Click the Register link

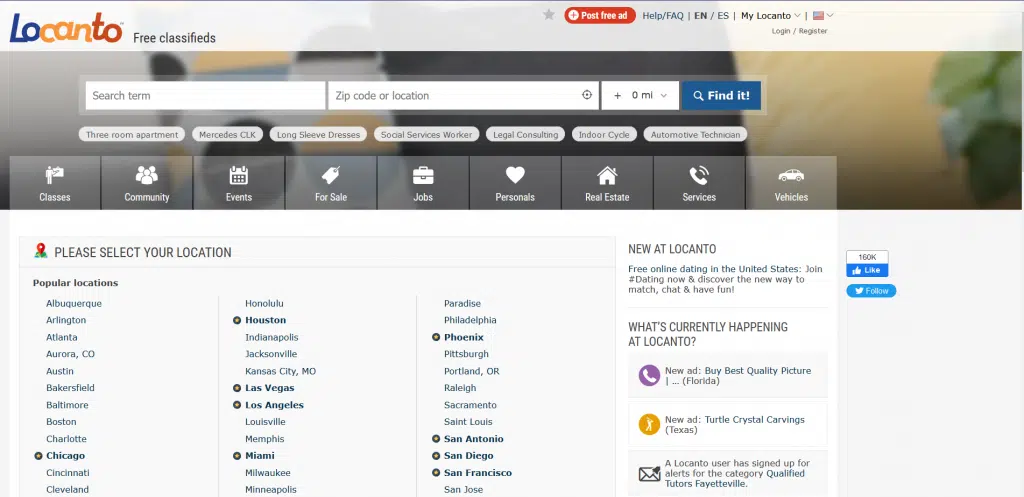(813, 31)
